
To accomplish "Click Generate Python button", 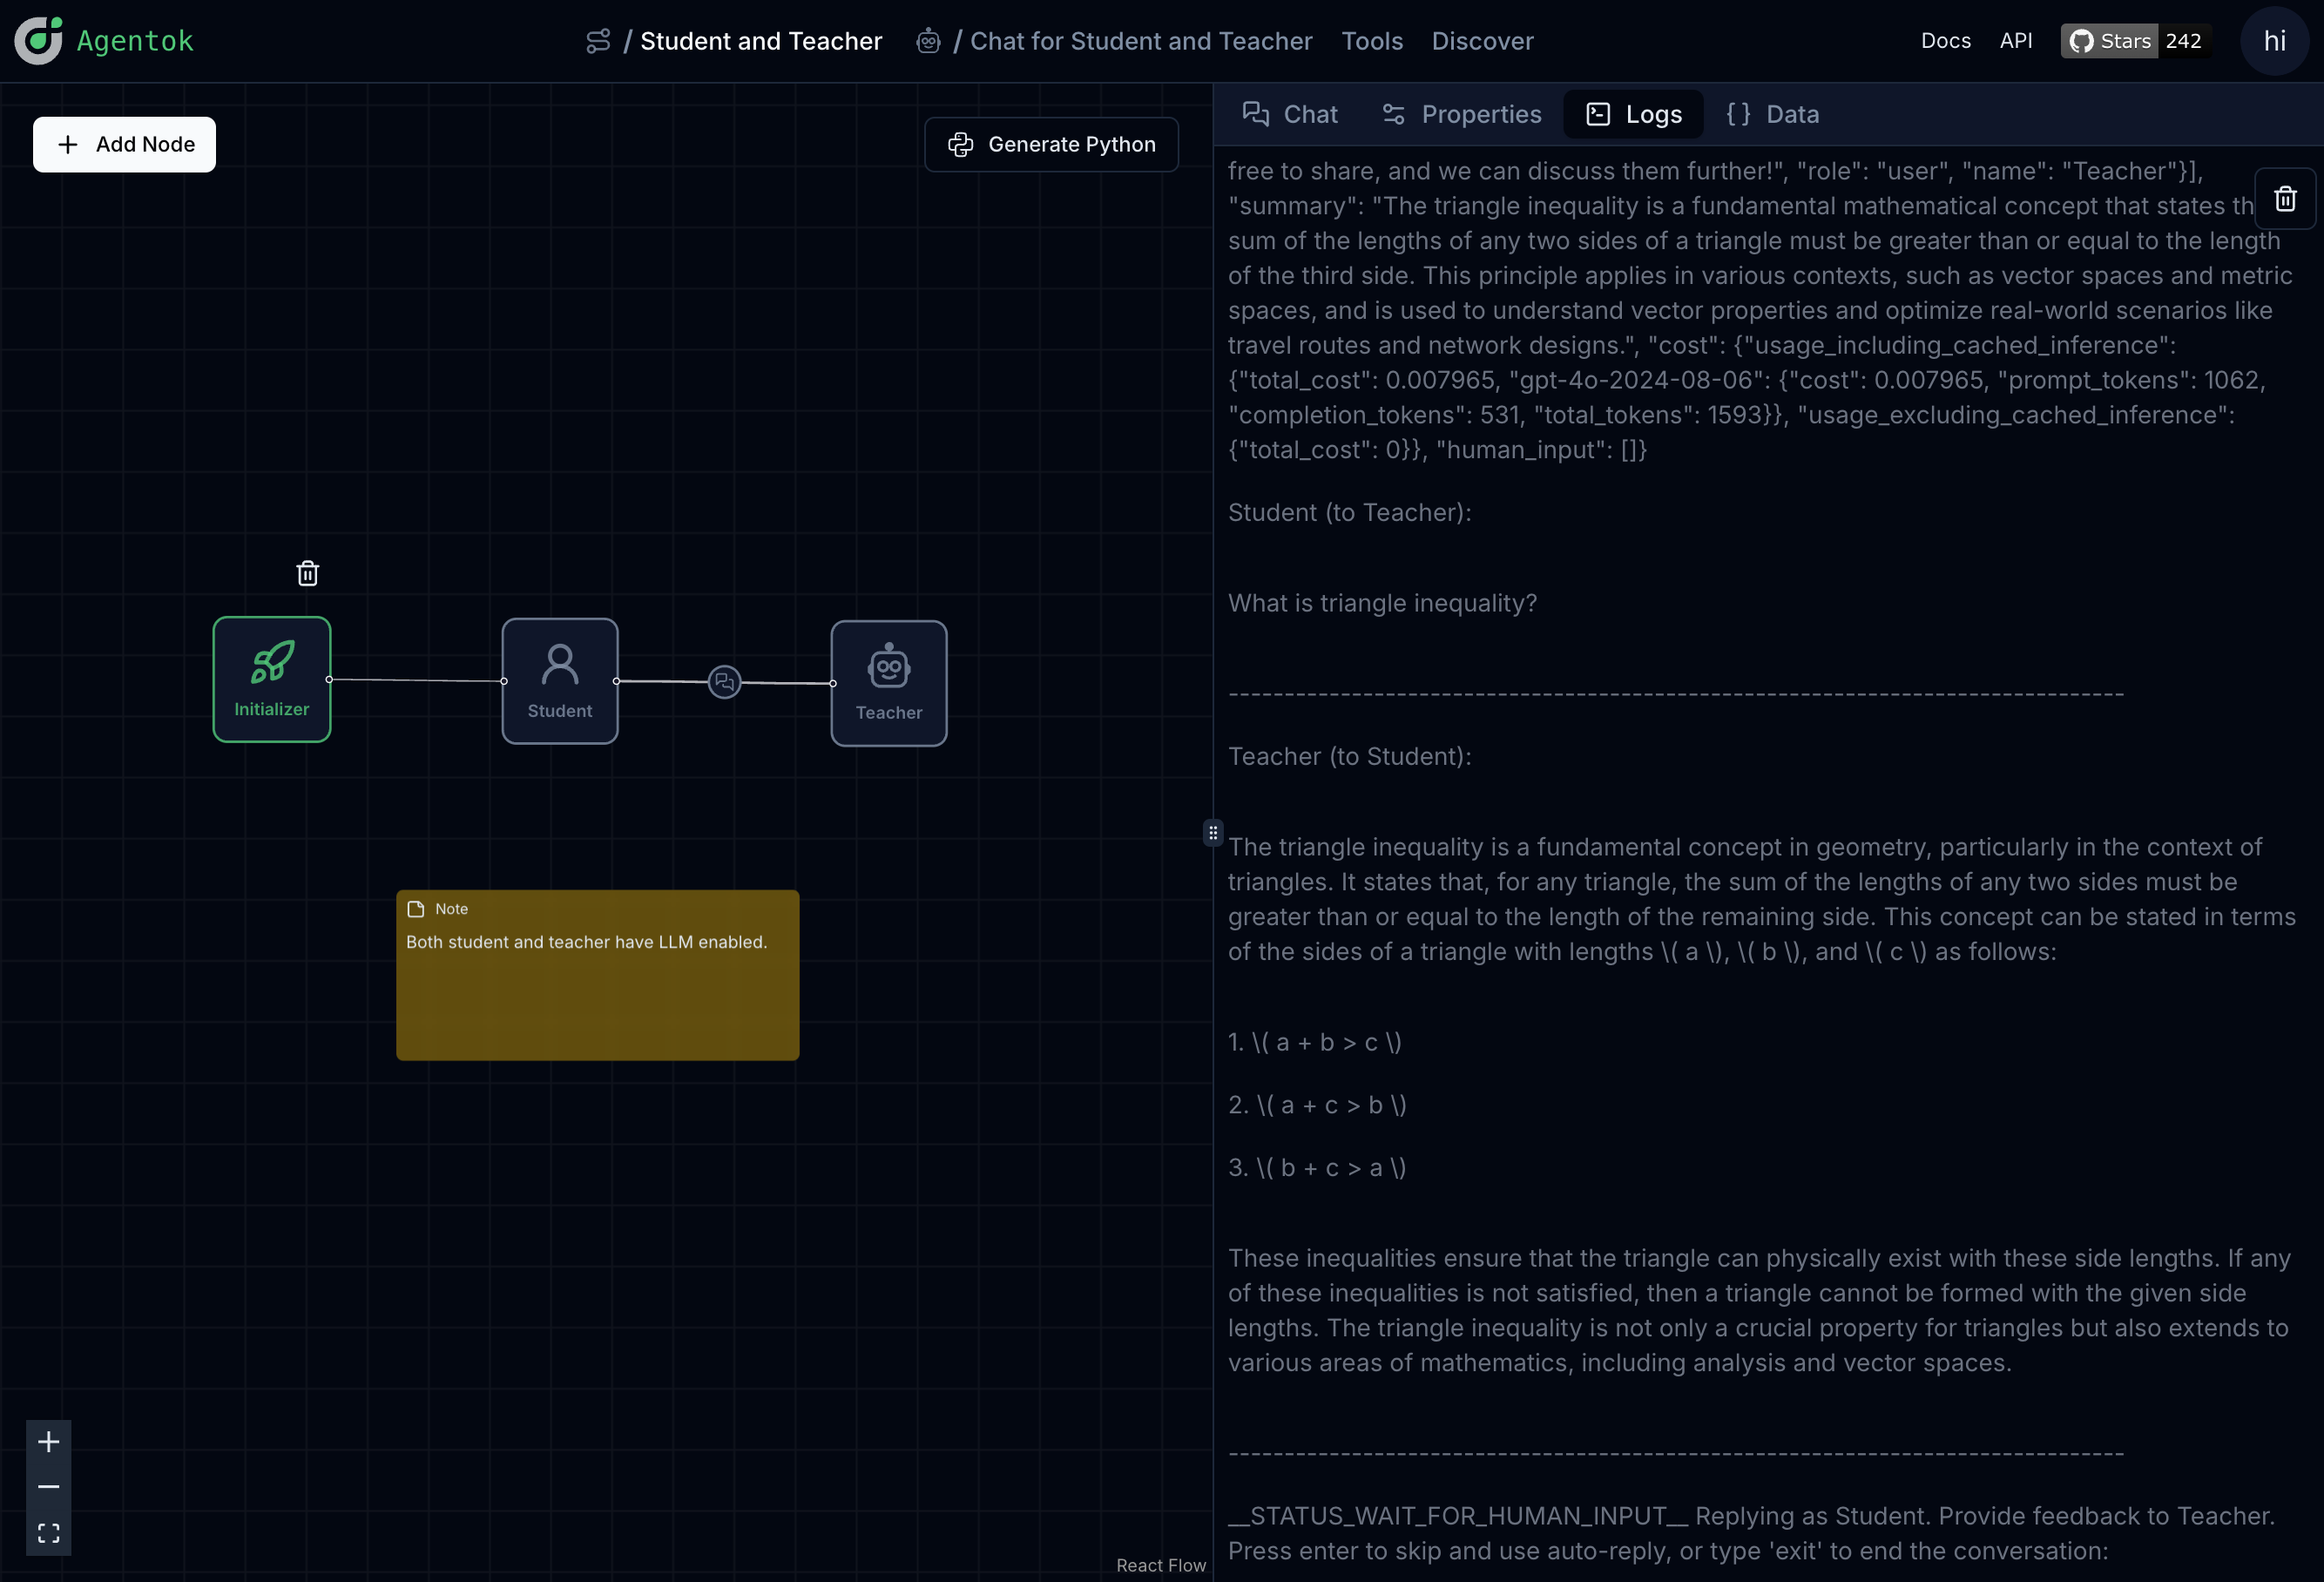I will point(1051,144).
